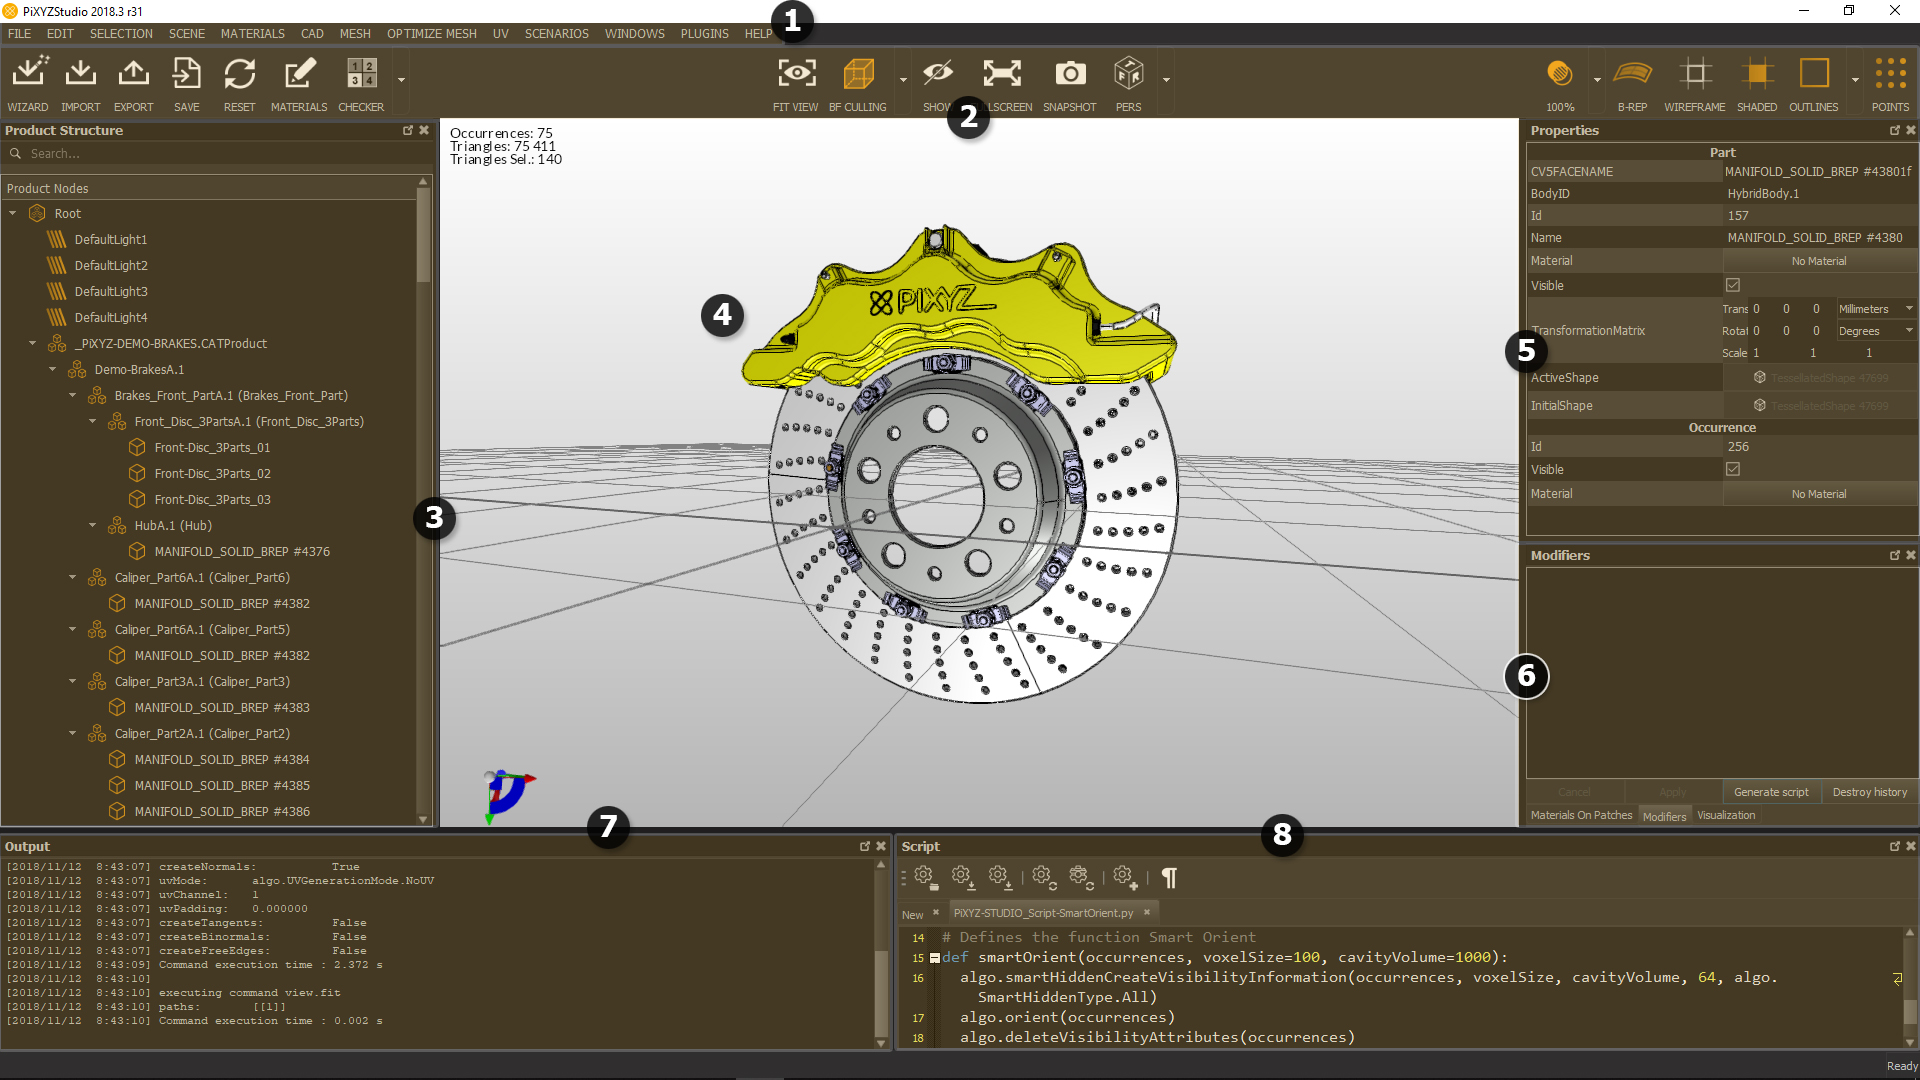Close the Output panel

pos(881,846)
